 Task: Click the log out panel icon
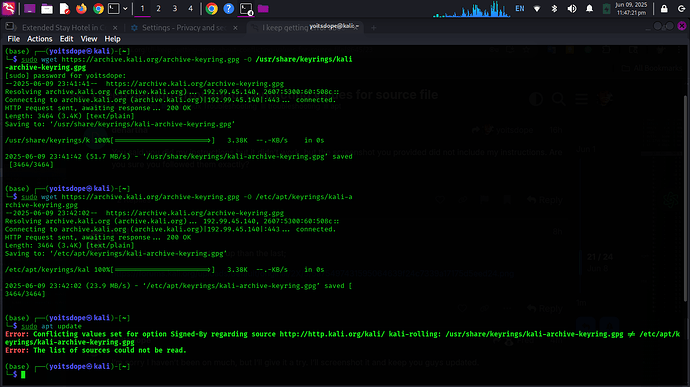pyautogui.click(x=681, y=8)
